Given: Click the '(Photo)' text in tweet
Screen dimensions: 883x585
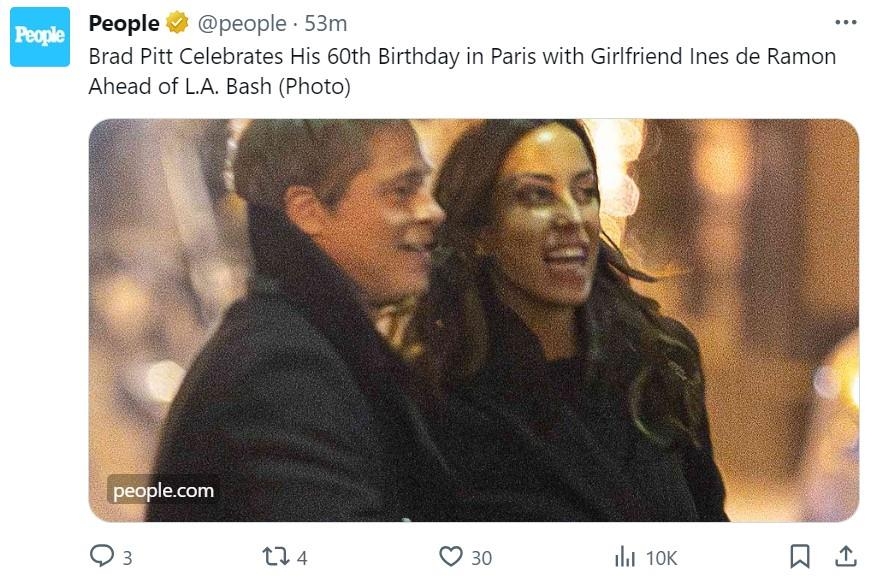Looking at the screenshot, I should pos(314,87).
